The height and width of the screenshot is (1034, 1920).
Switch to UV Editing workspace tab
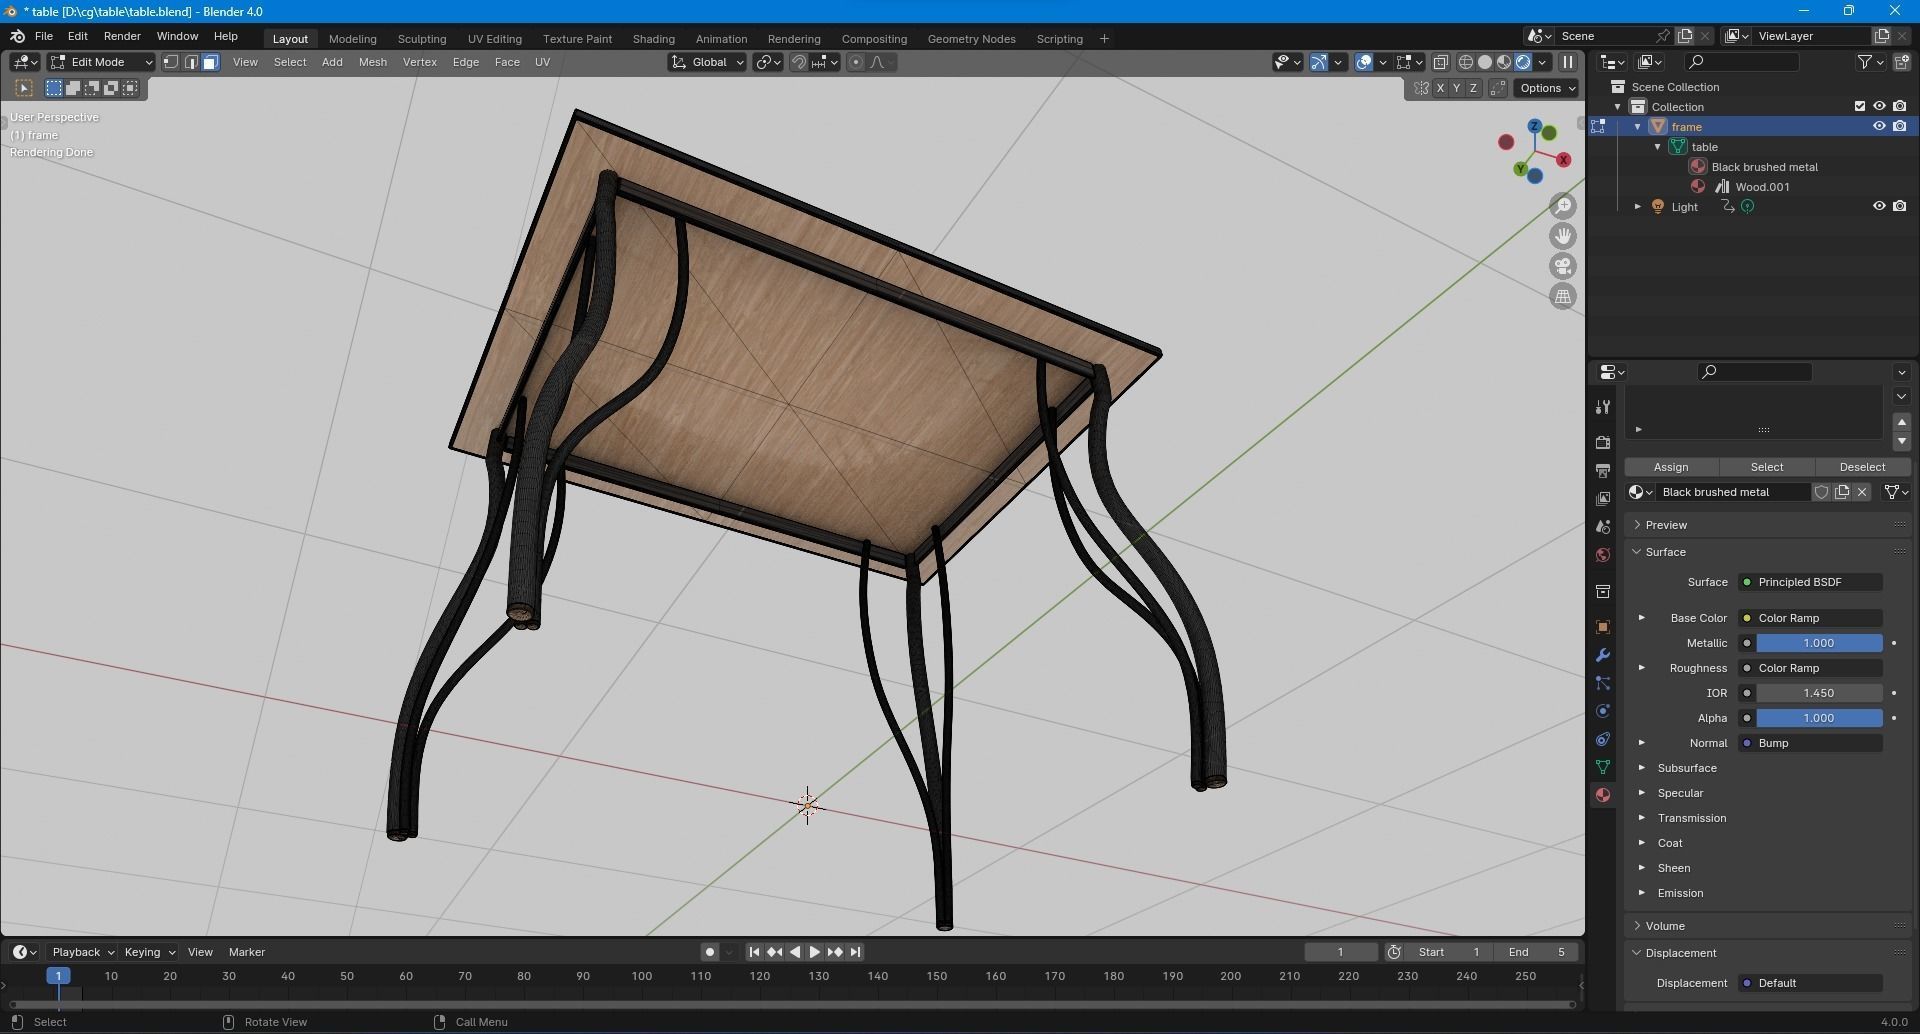point(495,39)
